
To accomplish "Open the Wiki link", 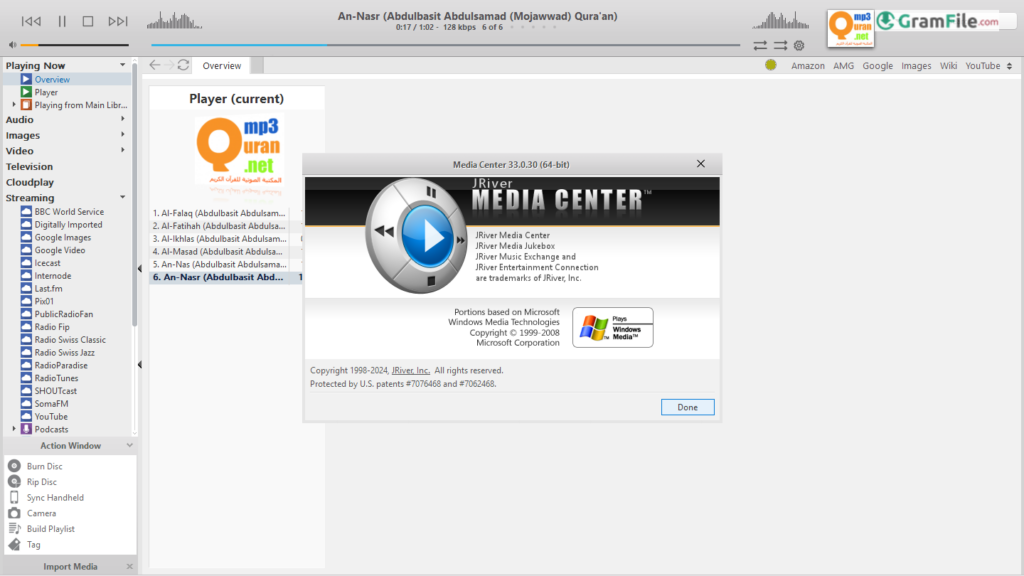I will point(948,66).
